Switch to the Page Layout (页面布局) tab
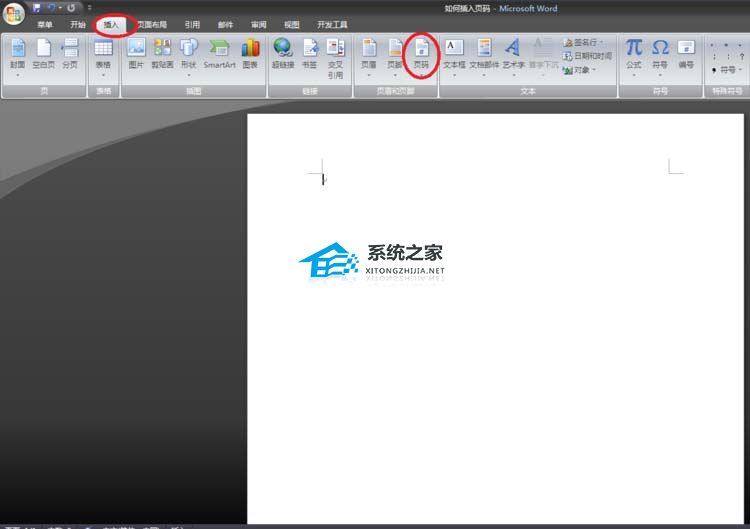 (152, 24)
